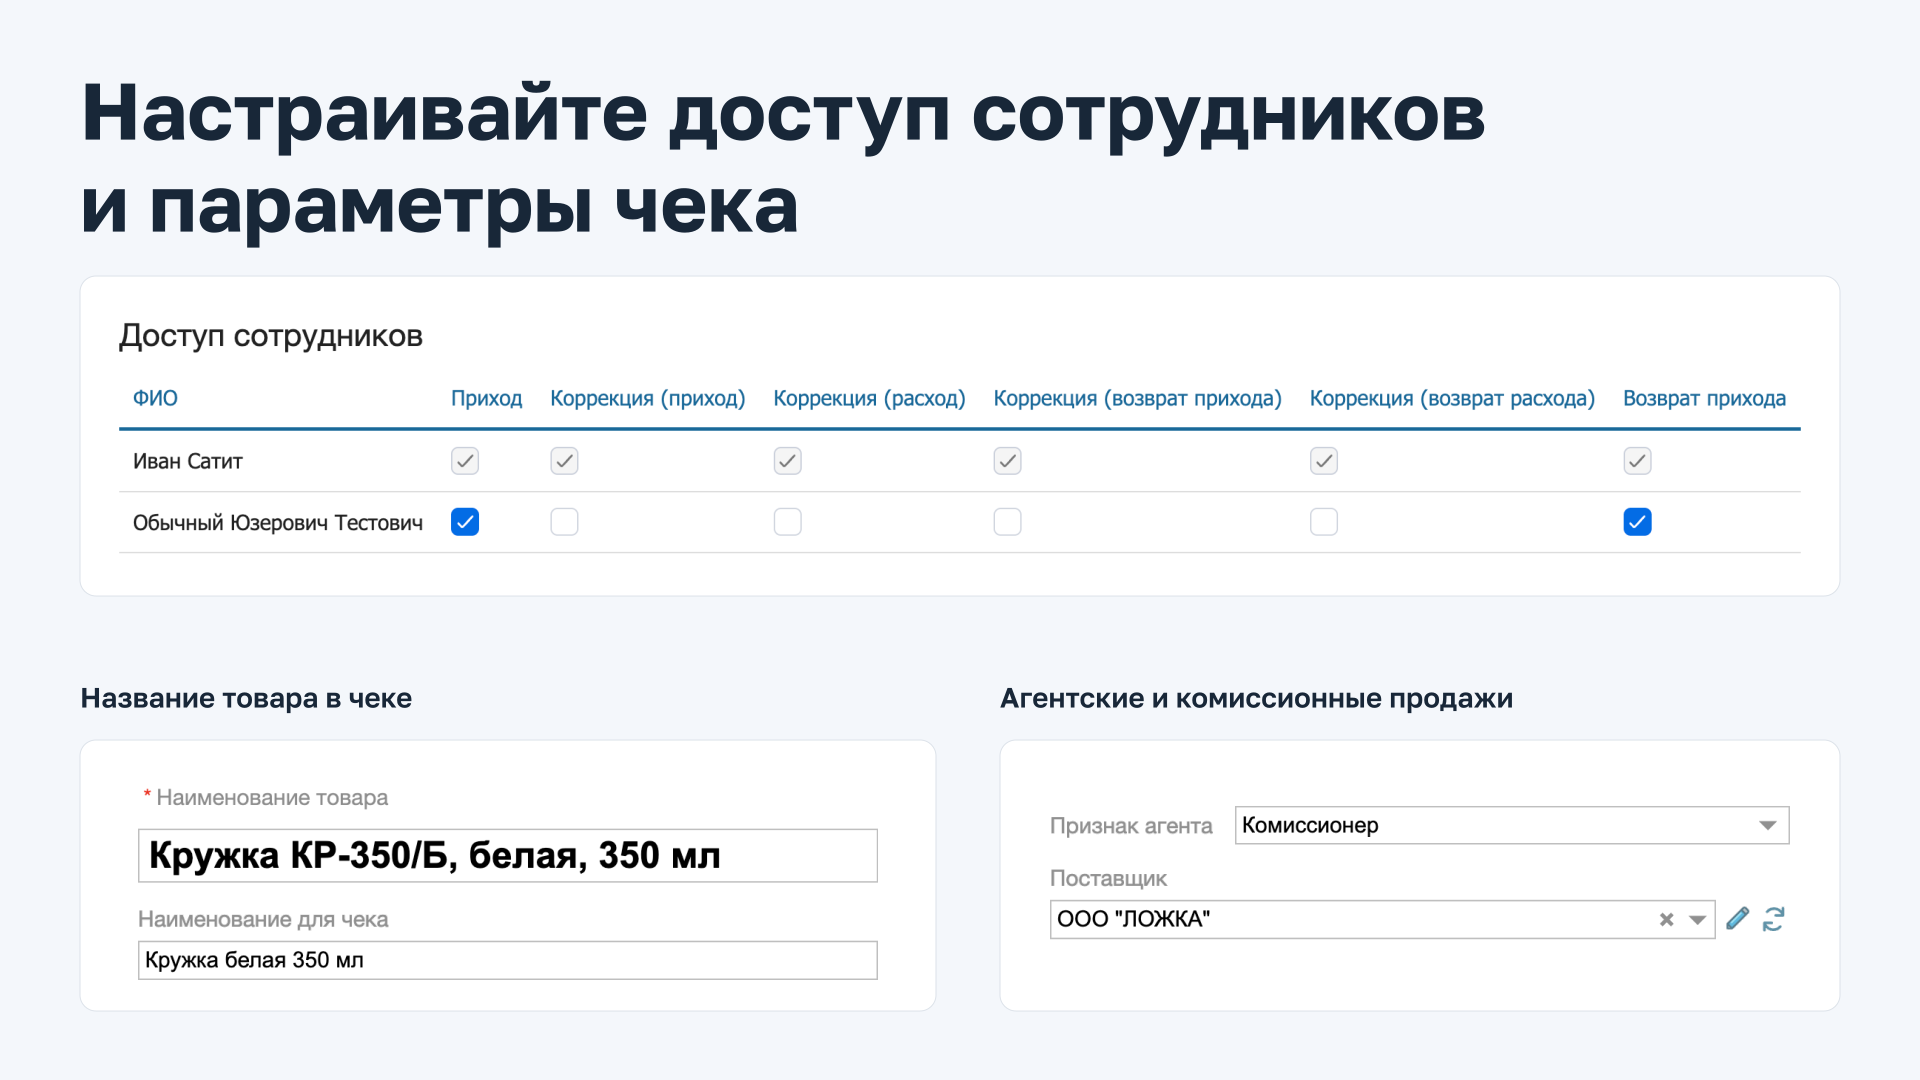Click the Доступ сотрудников heading
This screenshot has height=1080, width=1920.
pos(271,335)
